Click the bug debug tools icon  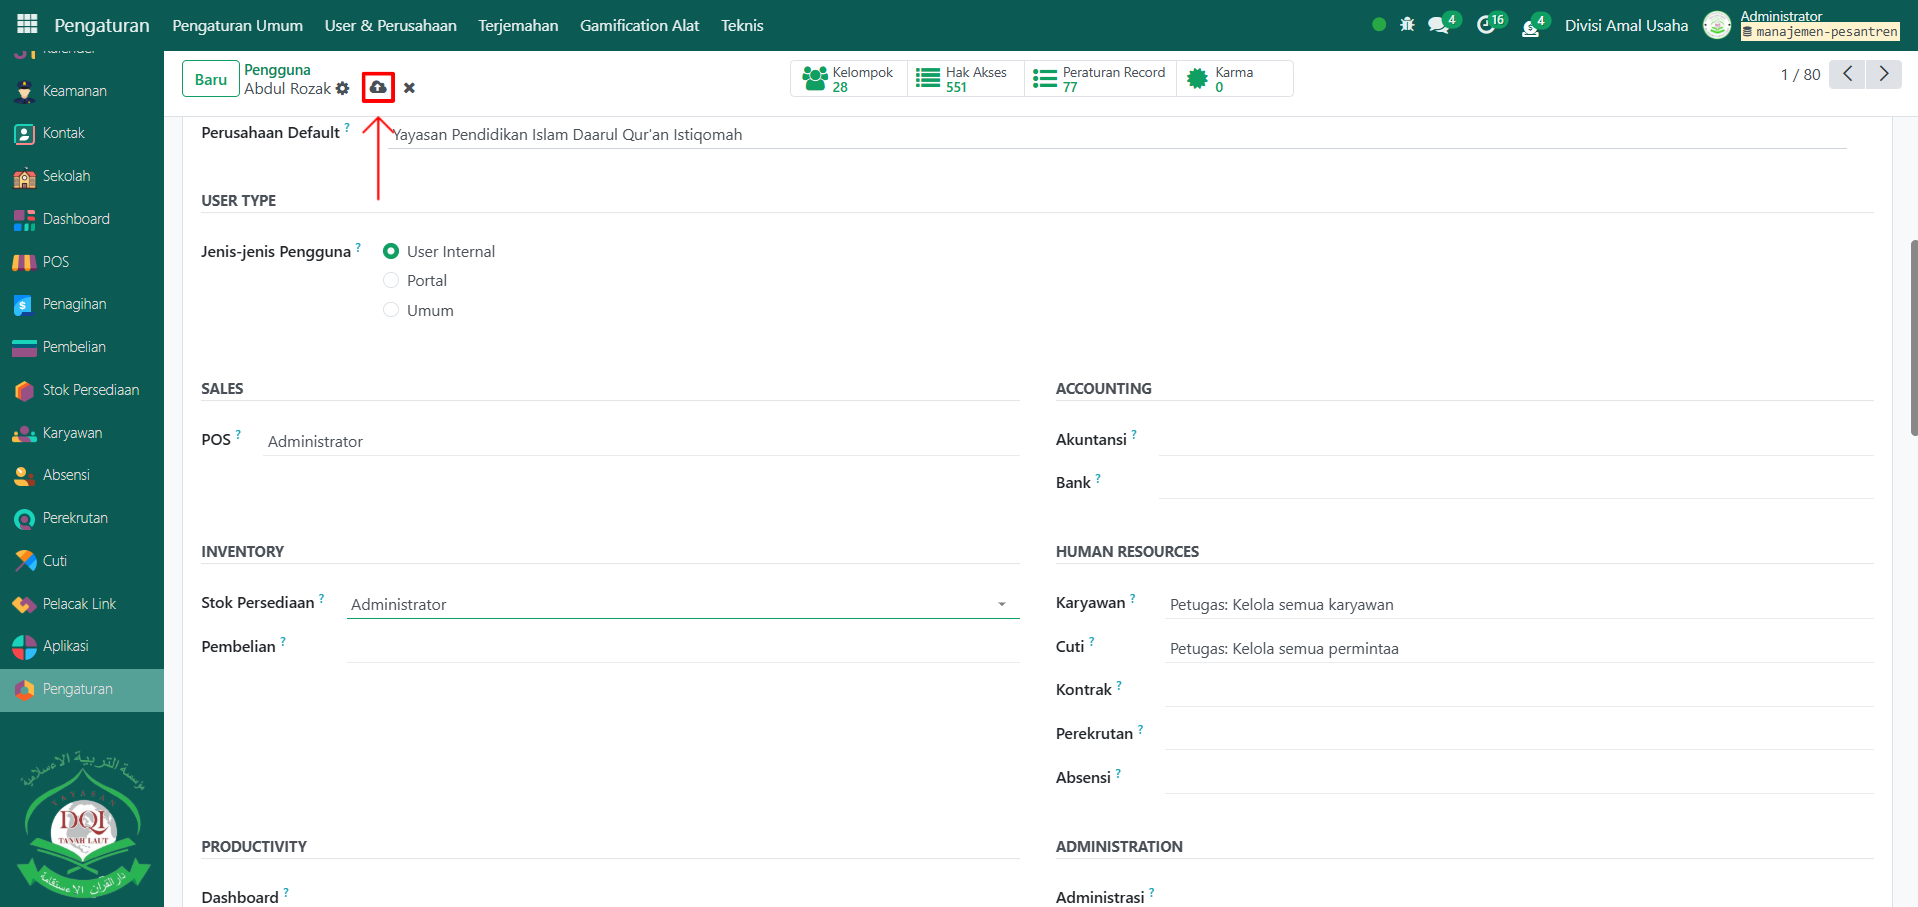pos(1407,25)
